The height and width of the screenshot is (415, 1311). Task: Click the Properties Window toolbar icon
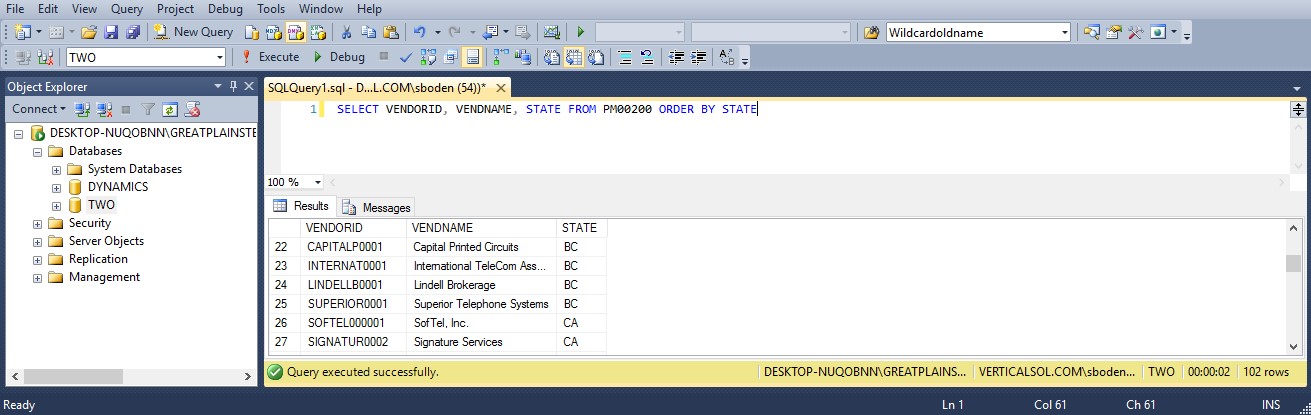1114,32
